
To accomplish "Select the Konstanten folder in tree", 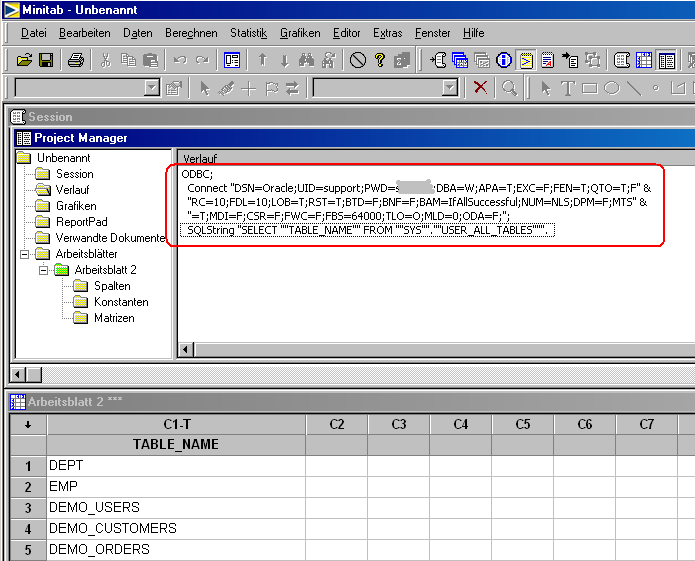I will [x=121, y=302].
